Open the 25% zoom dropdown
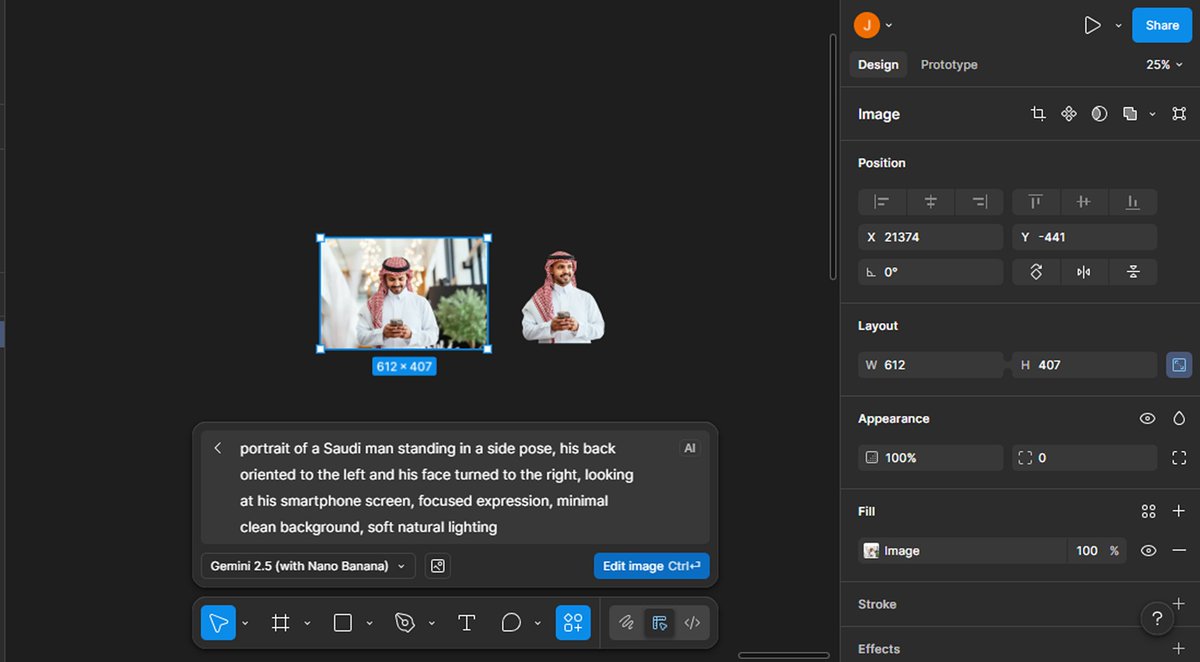 (1164, 64)
